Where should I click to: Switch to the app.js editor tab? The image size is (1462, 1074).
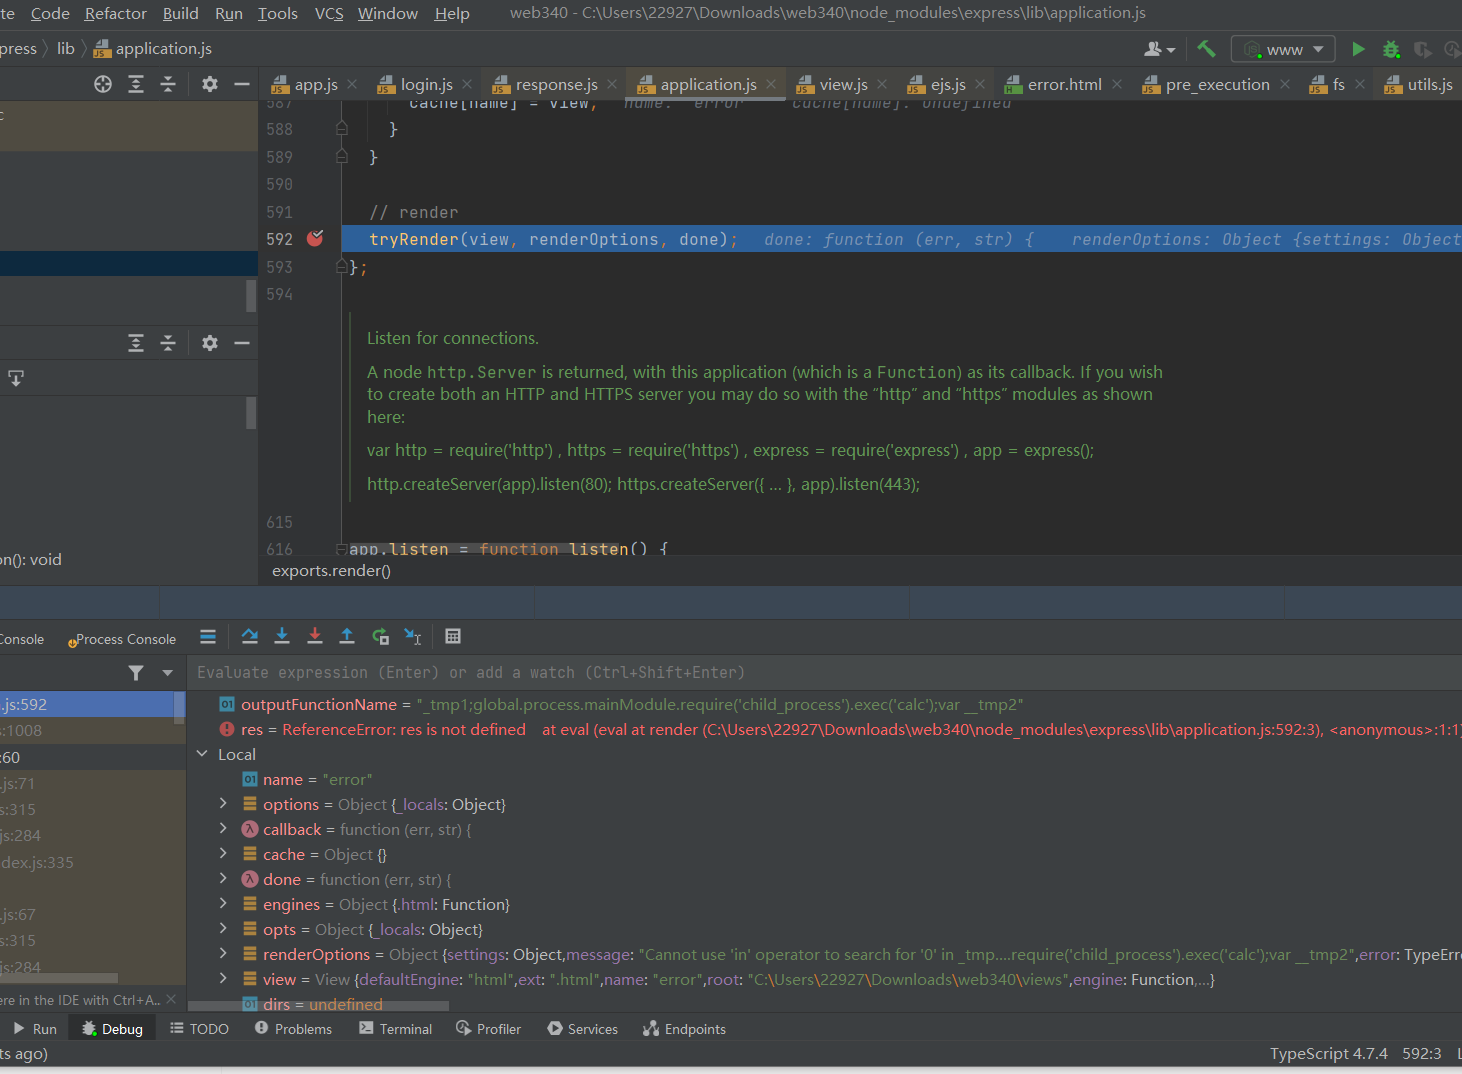click(315, 85)
